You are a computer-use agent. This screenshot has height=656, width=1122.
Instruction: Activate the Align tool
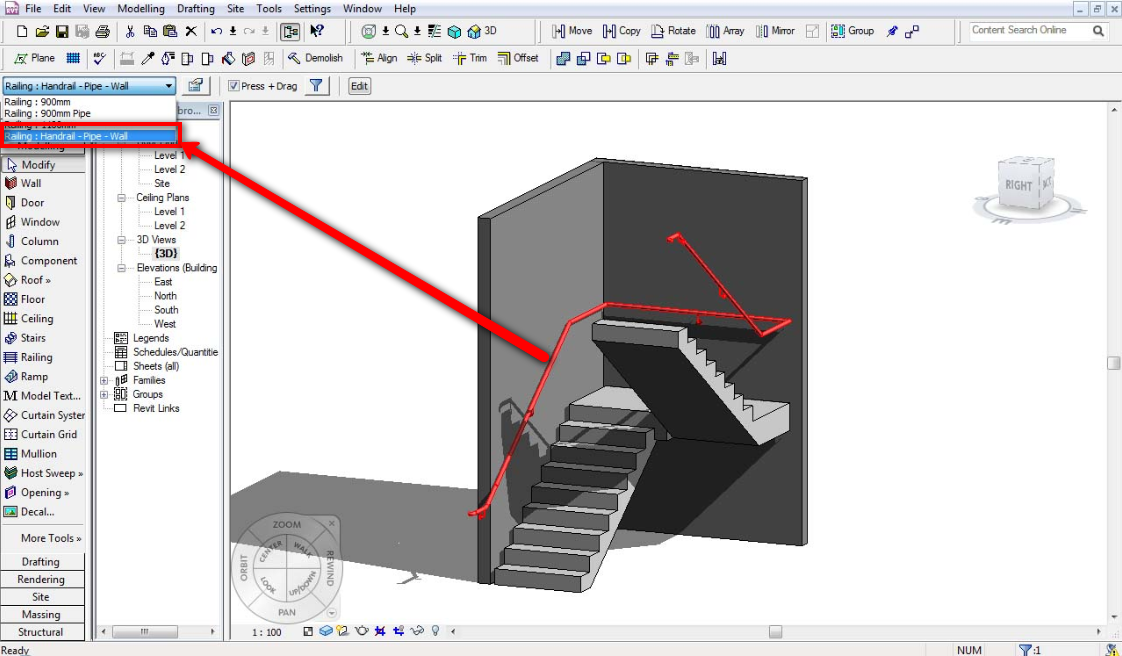[380, 58]
